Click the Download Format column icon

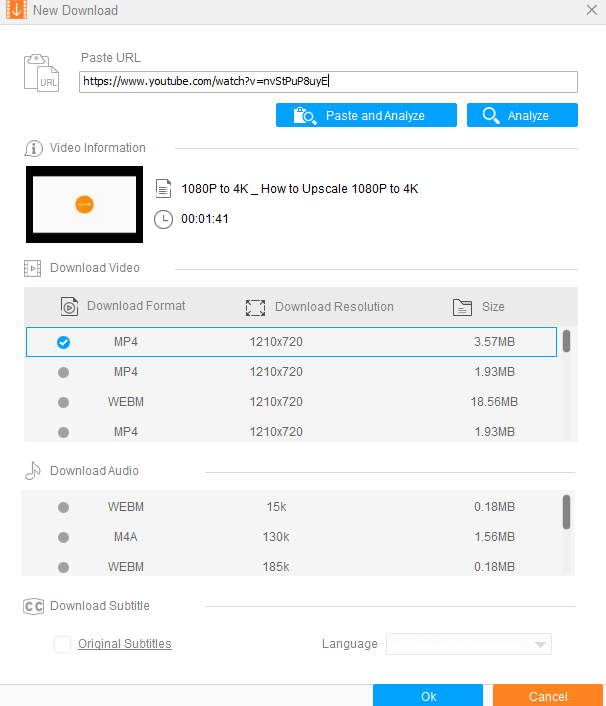click(69, 307)
